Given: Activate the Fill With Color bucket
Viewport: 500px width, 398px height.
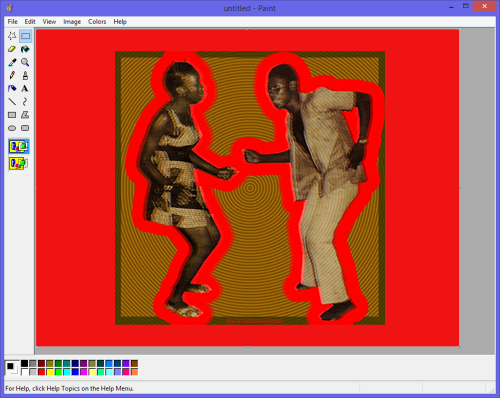Looking at the screenshot, I should pyautogui.click(x=25, y=49).
